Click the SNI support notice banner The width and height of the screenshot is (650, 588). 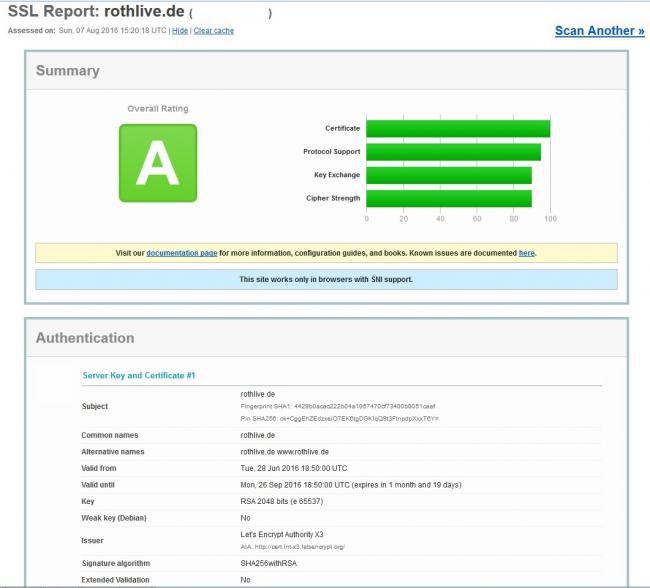(326, 279)
